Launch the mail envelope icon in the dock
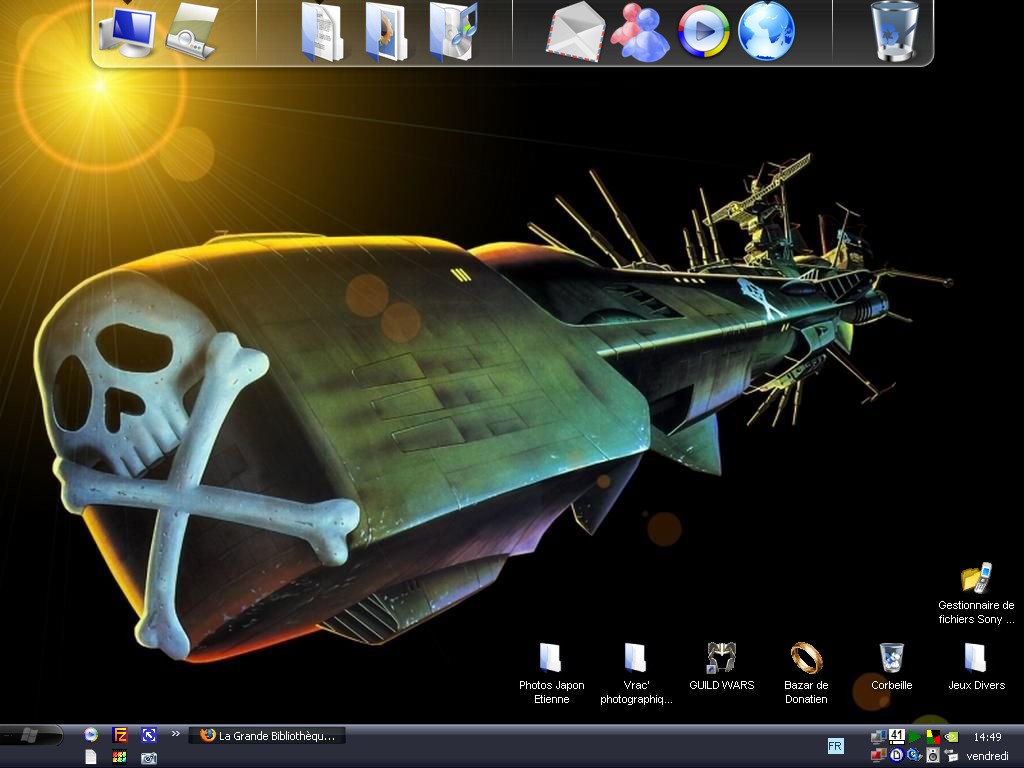 coord(575,33)
